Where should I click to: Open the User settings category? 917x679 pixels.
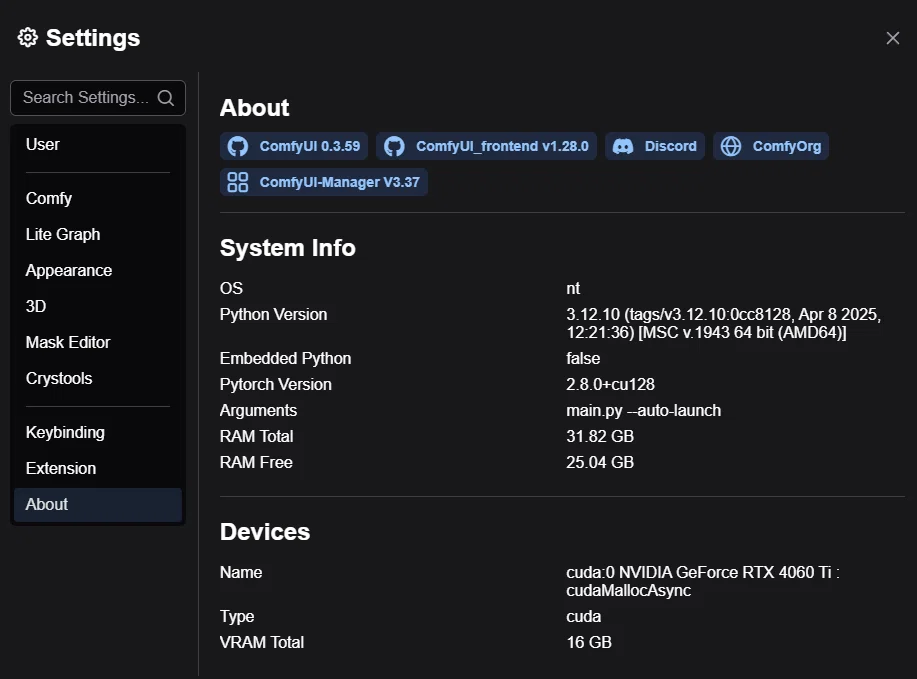coord(98,144)
